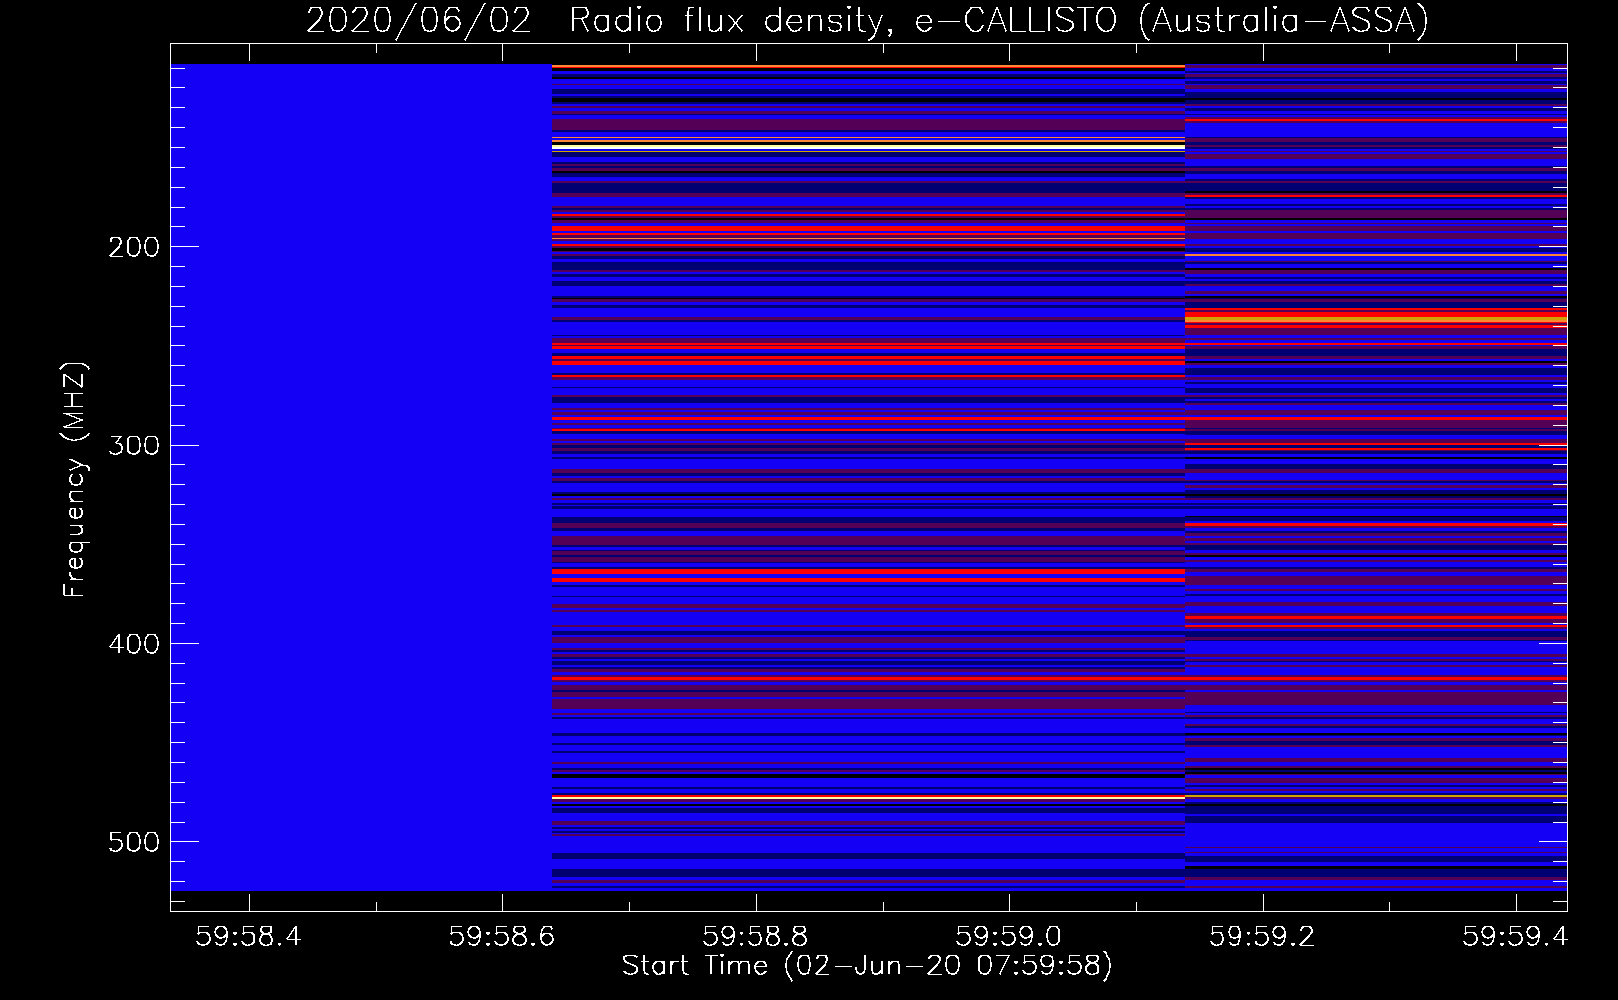
Task: Click the 59:59.4 time tick label
Action: pyautogui.click(x=1515, y=936)
